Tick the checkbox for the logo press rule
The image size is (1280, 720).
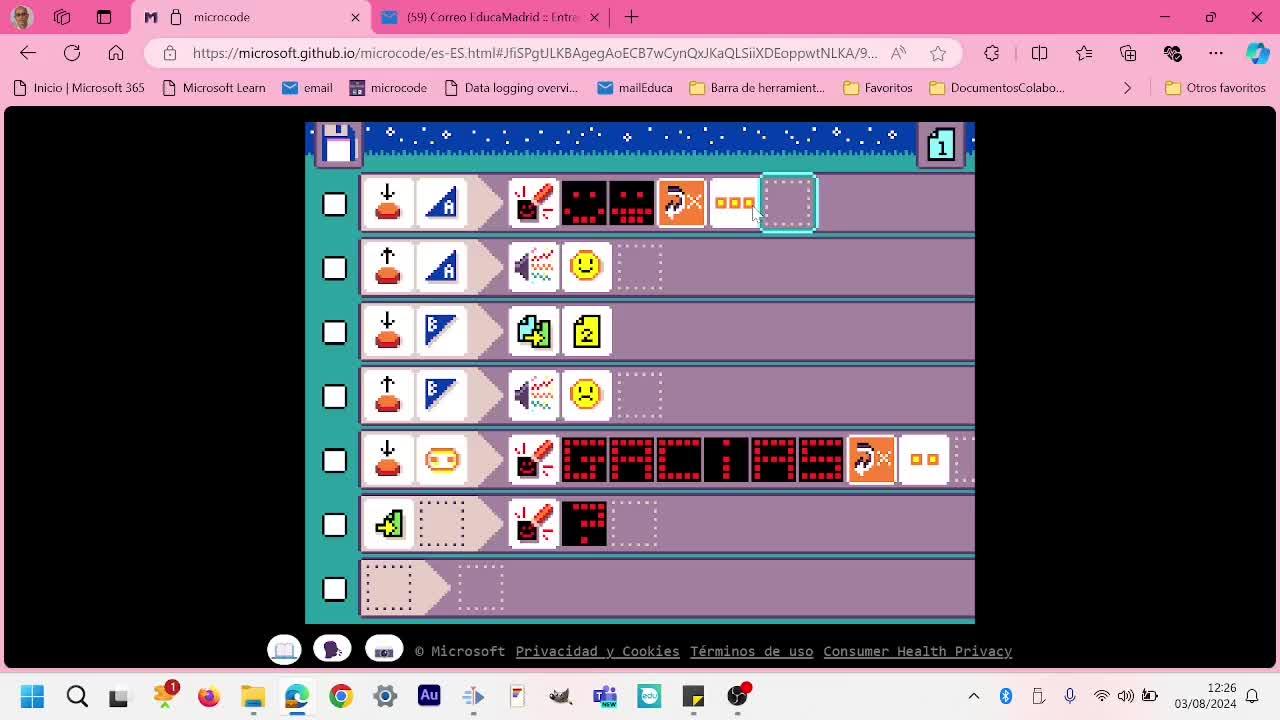(x=335, y=460)
